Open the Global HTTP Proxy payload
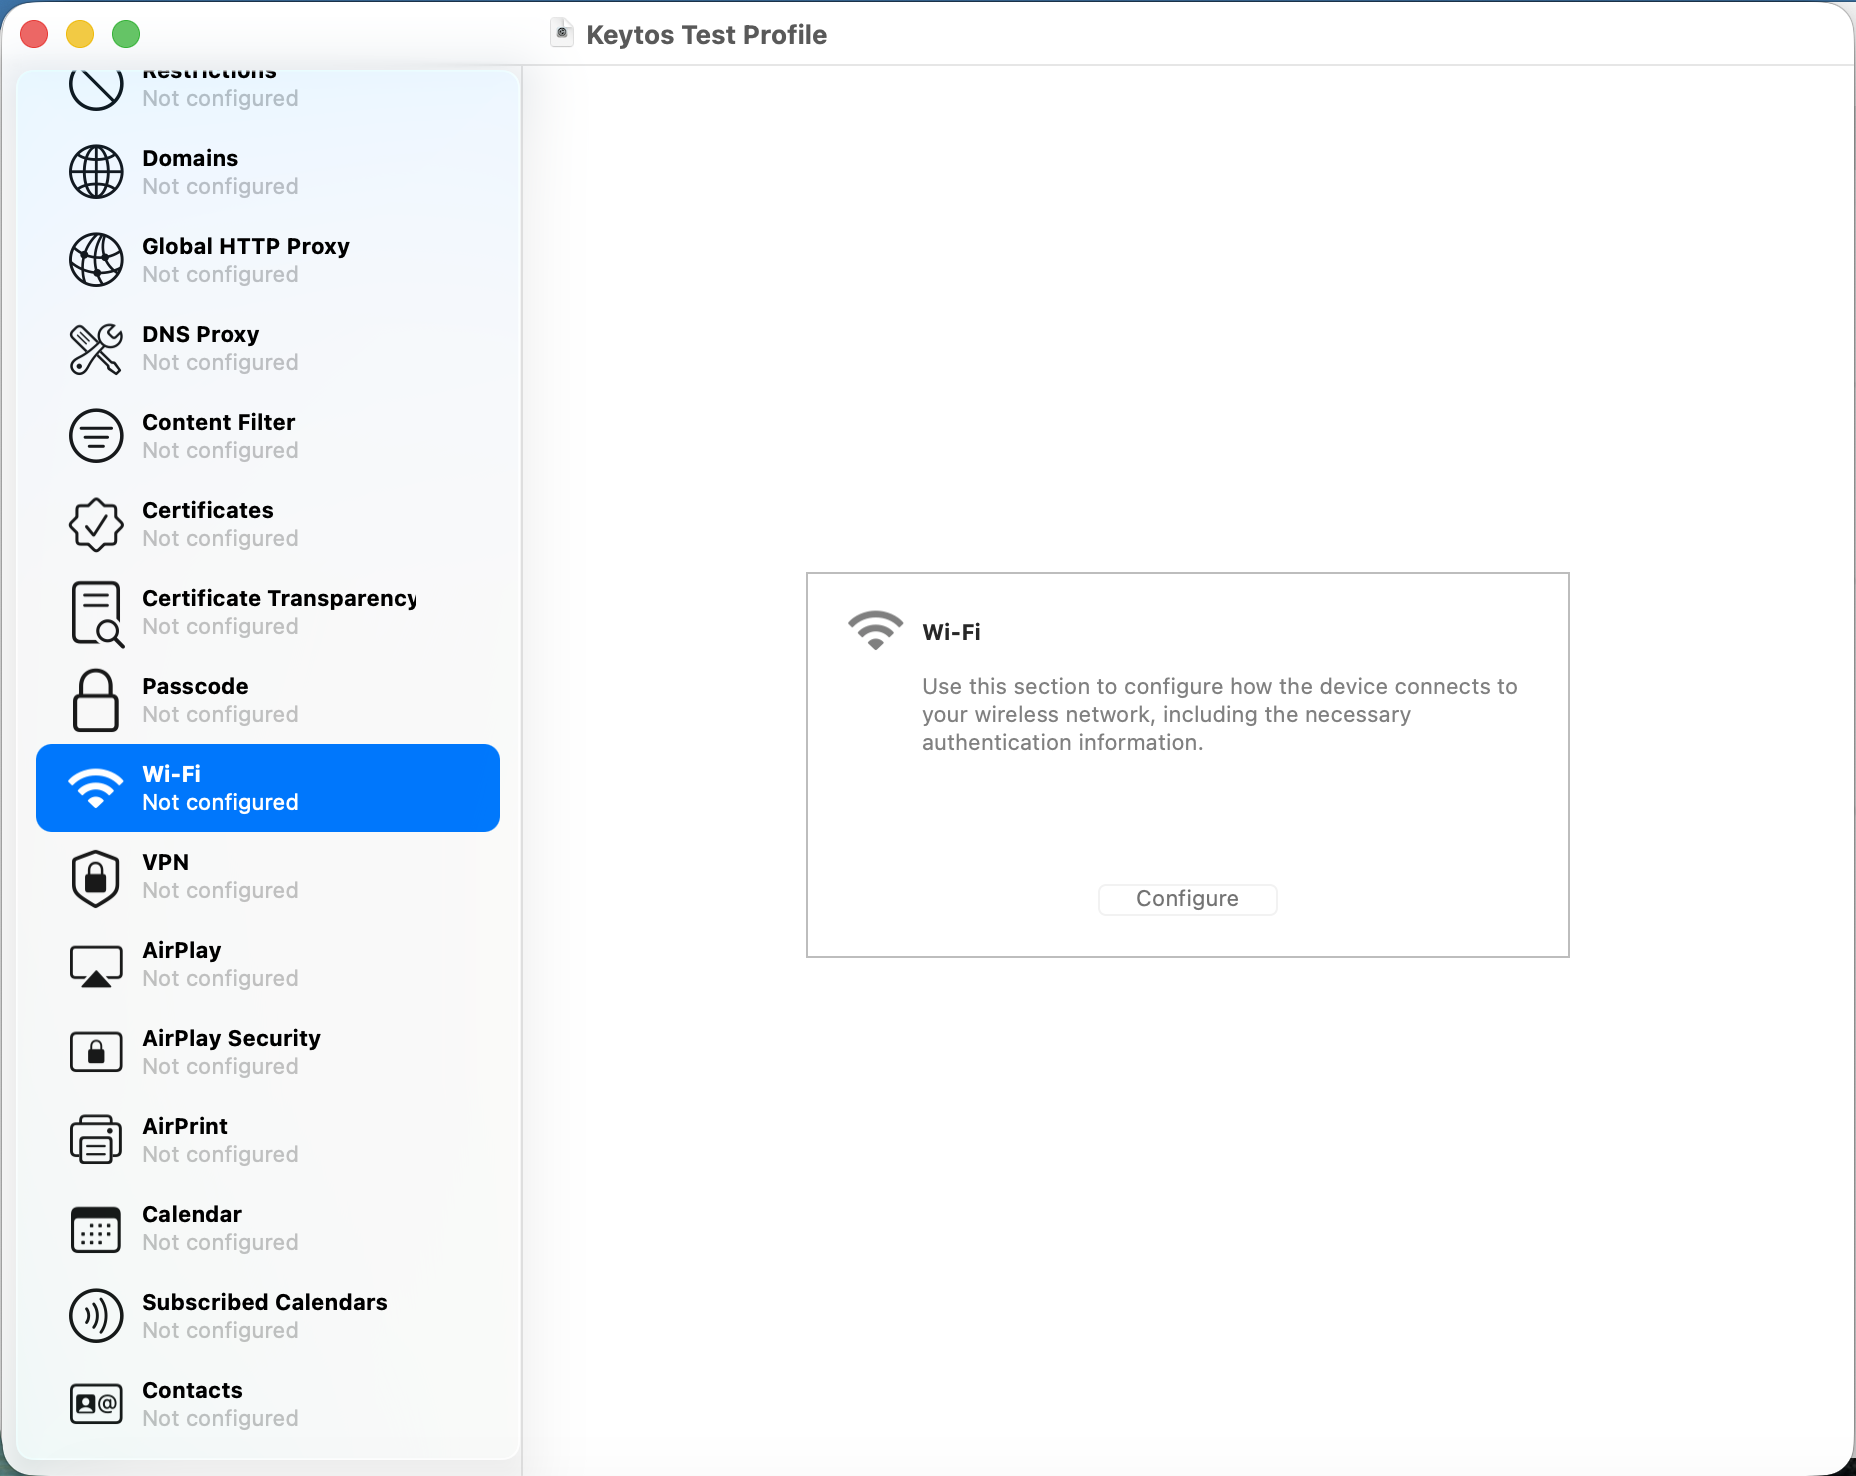The height and width of the screenshot is (1476, 1856). [x=246, y=246]
